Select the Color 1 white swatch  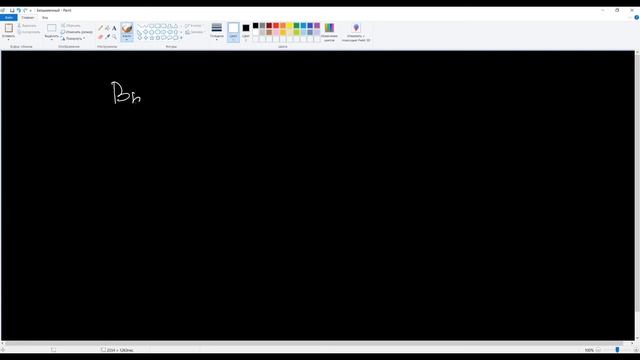pos(233,28)
